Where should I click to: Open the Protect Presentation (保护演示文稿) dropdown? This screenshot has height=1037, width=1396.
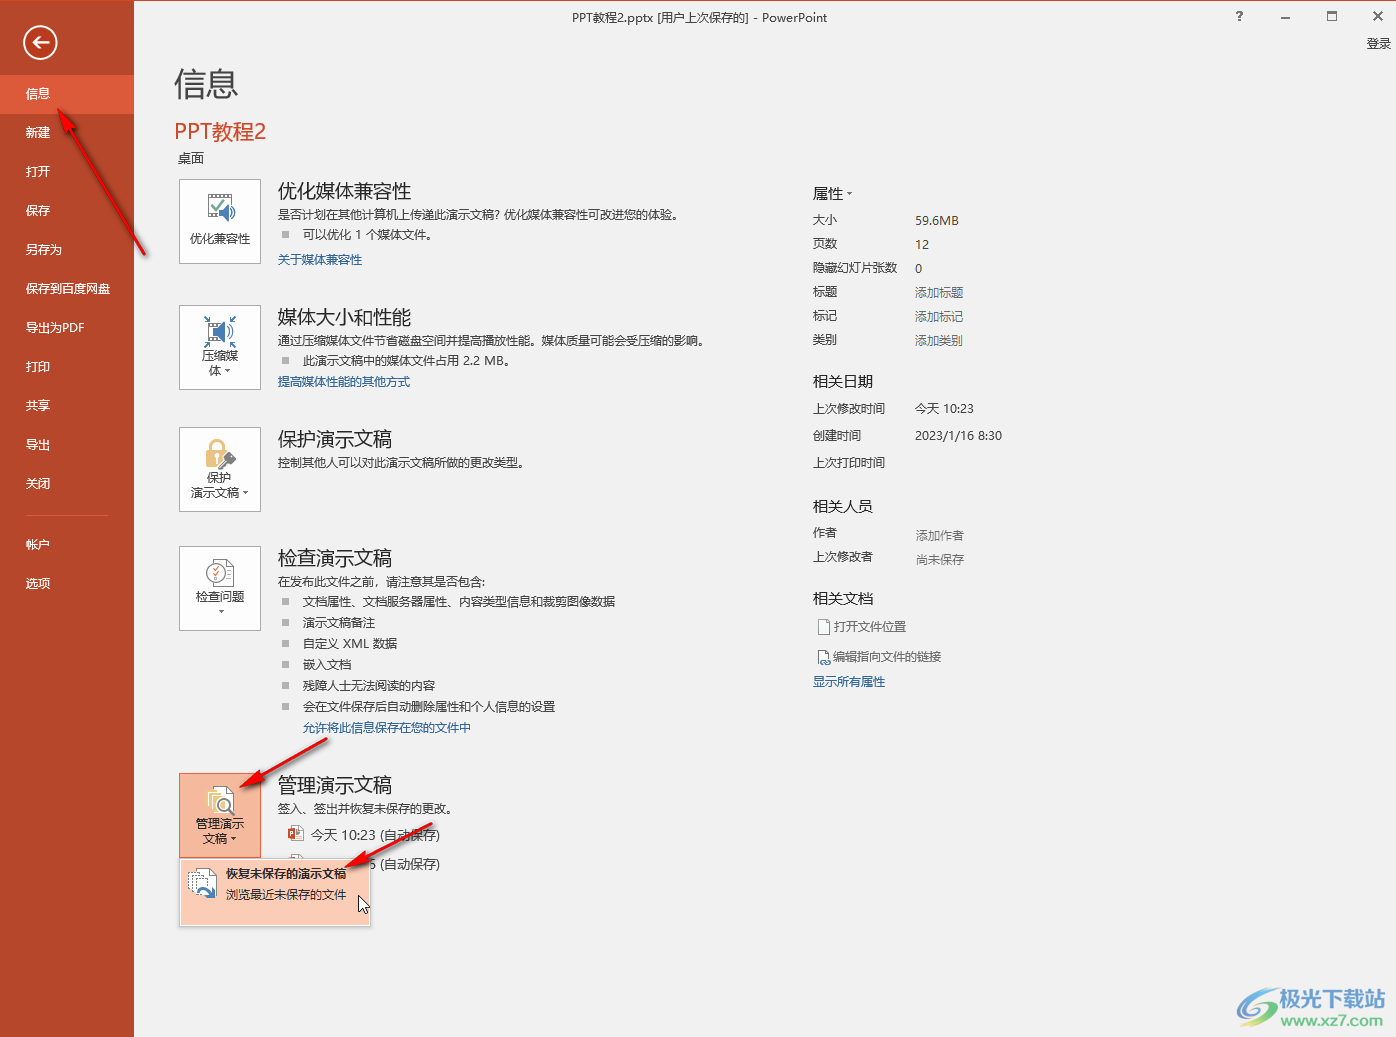click(x=220, y=469)
